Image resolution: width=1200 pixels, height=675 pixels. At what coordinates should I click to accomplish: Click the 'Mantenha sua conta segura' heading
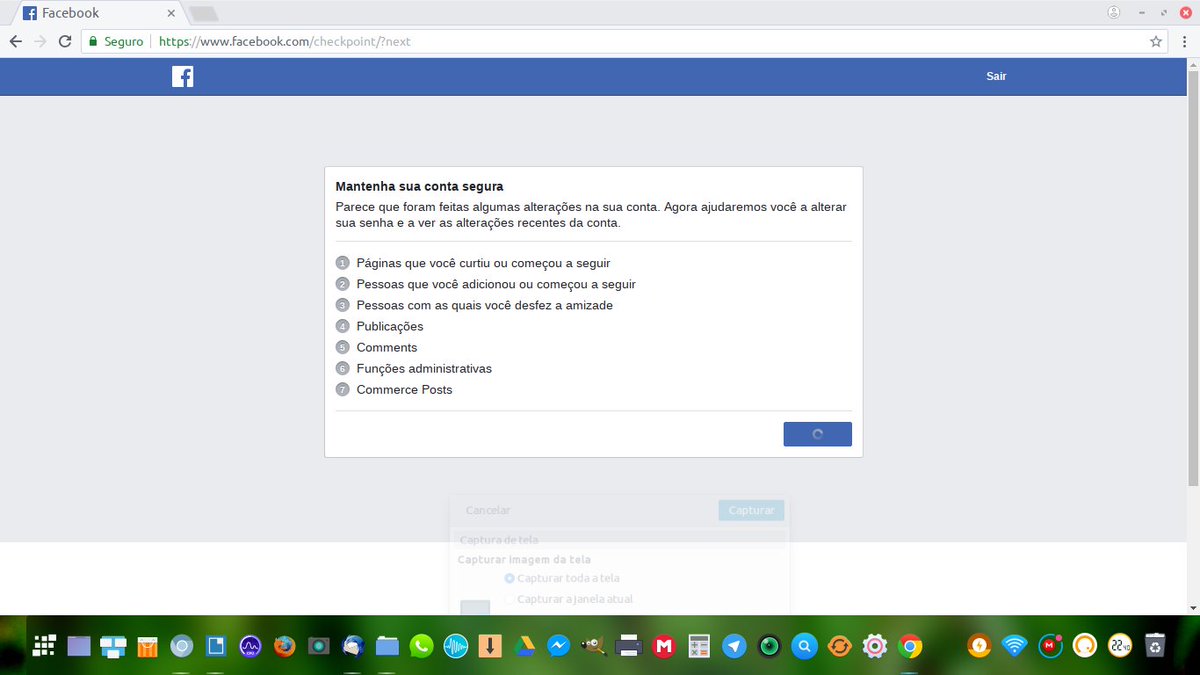tap(419, 186)
